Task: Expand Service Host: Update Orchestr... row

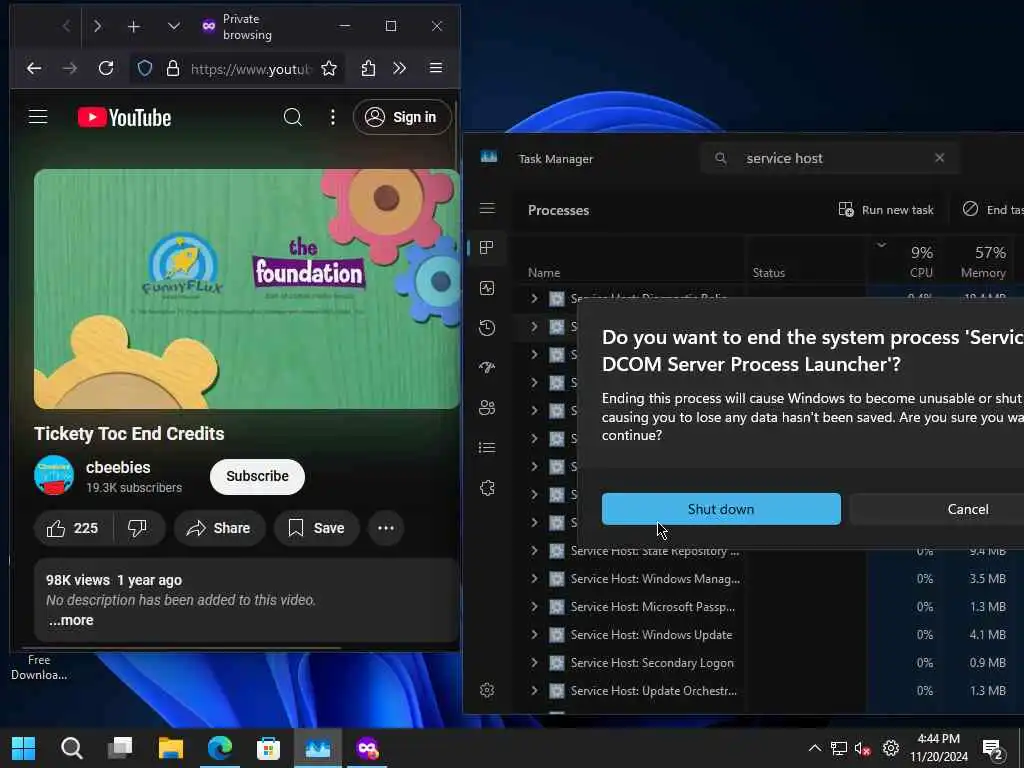Action: coord(534,691)
